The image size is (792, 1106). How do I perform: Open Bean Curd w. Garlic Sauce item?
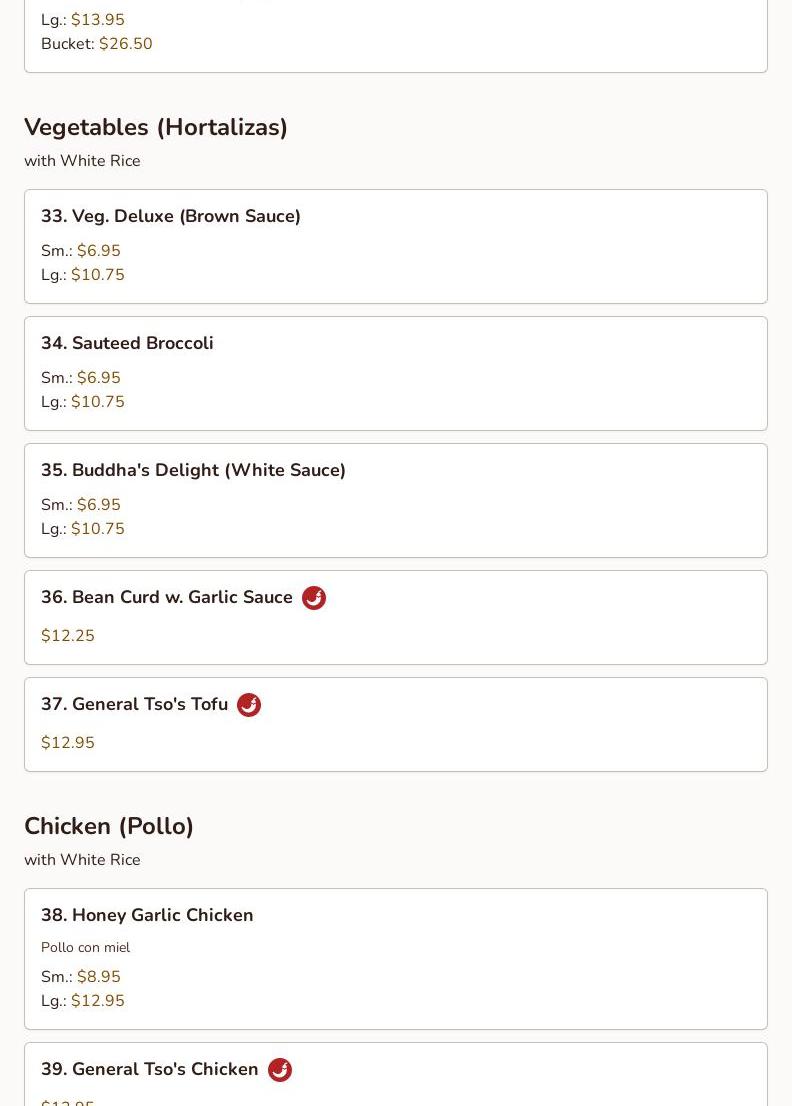[396, 617]
